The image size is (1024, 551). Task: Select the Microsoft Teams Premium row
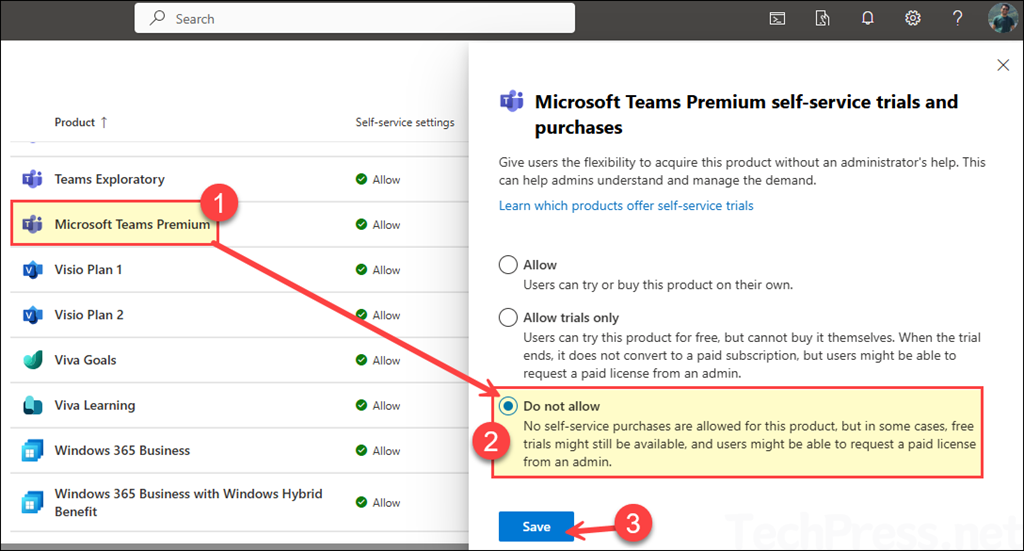click(x=132, y=225)
